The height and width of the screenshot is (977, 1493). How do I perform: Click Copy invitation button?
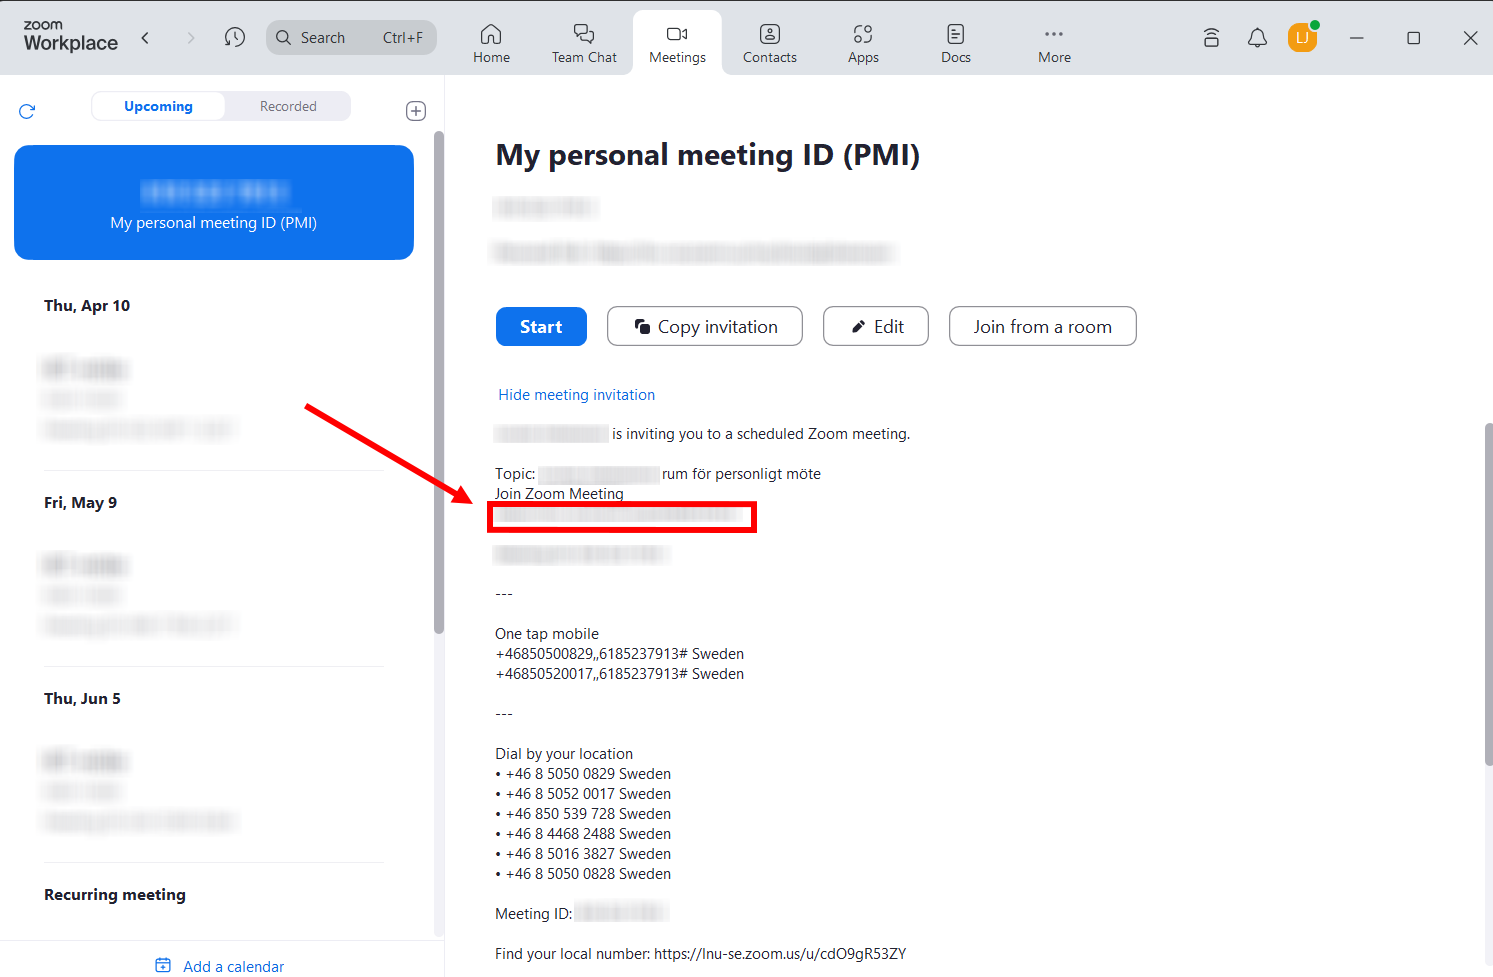[x=705, y=326]
